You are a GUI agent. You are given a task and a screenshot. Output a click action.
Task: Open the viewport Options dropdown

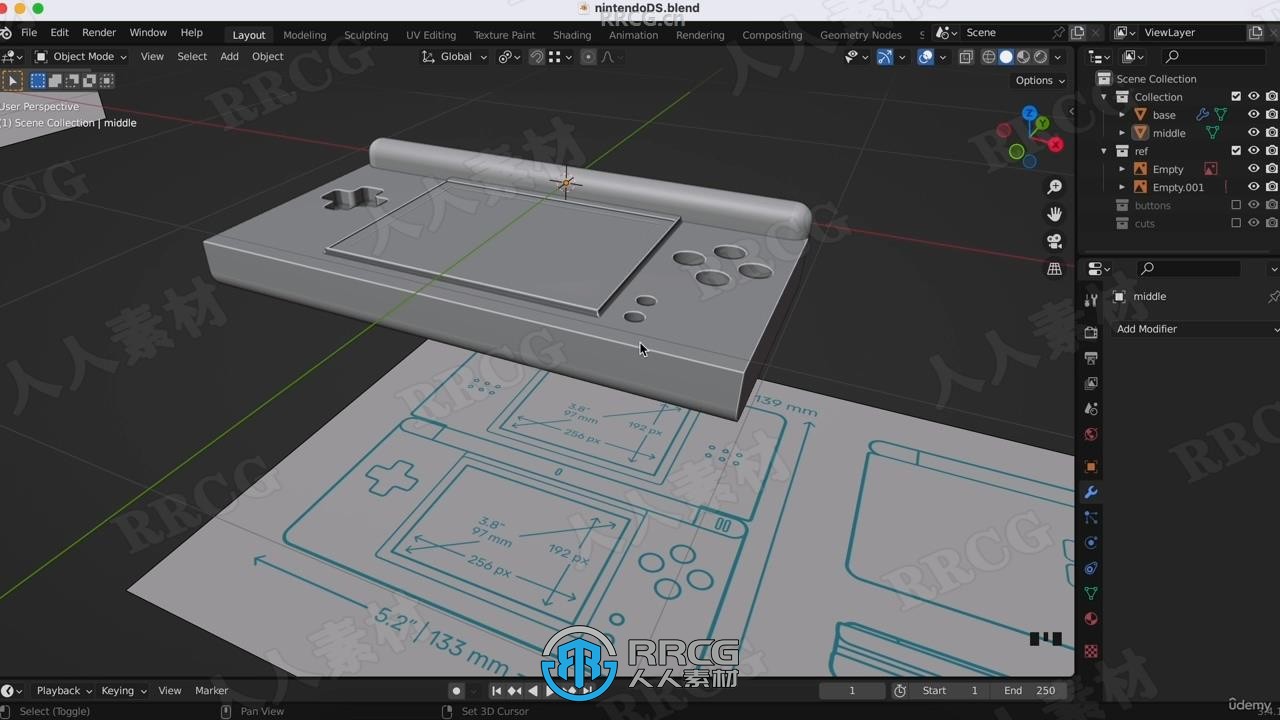pos(1040,81)
